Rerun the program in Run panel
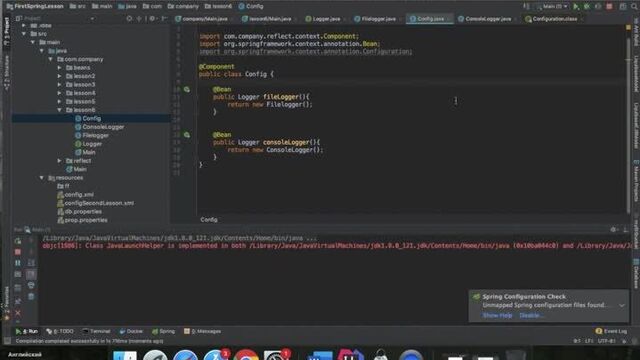 click(18, 241)
